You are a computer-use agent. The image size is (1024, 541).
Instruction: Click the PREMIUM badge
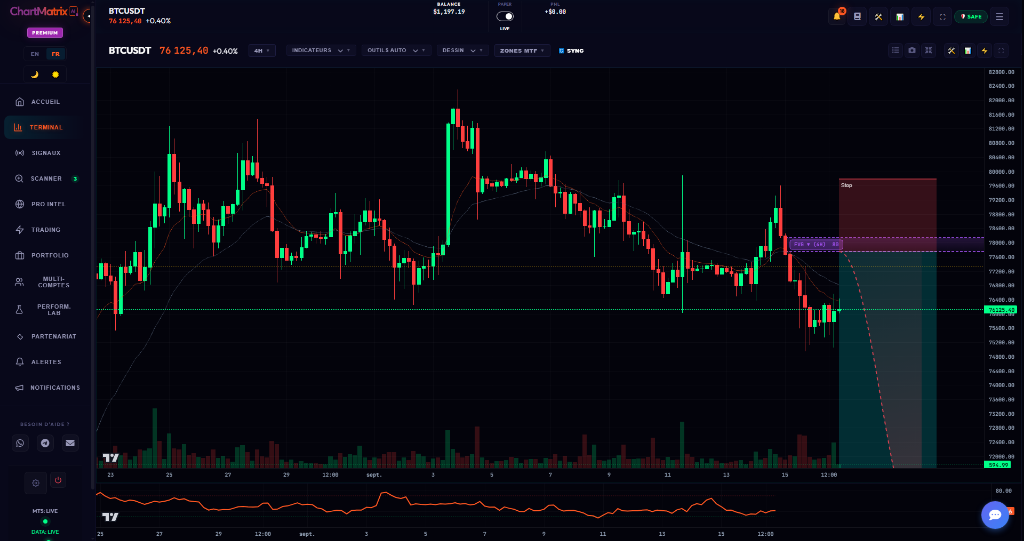pyautogui.click(x=45, y=33)
